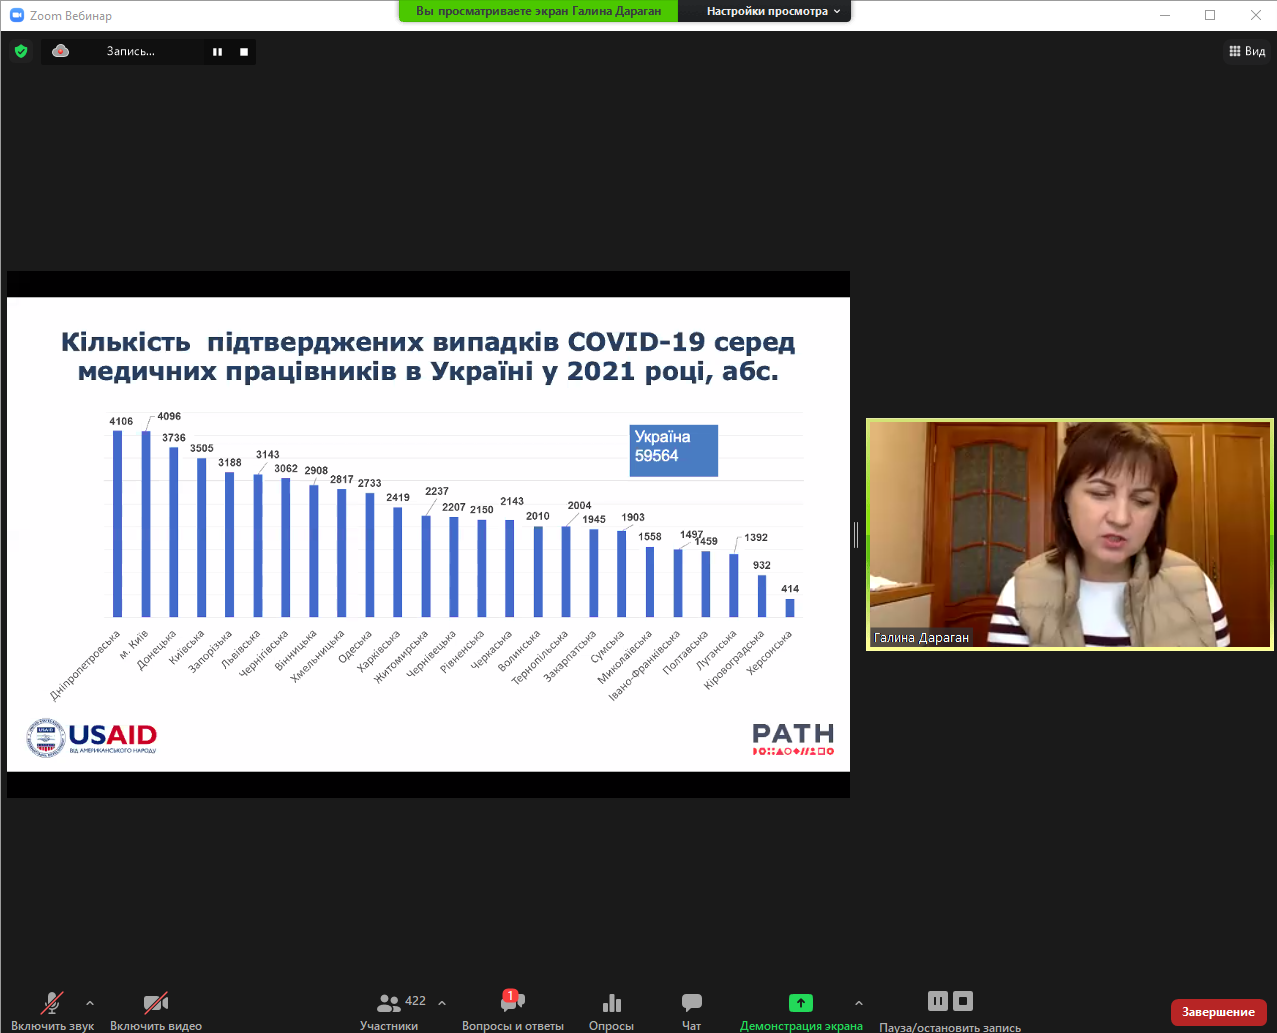Screen dimensions: 1277x1033
Task: Expand screen share options arrow
Action: click(x=858, y=1003)
